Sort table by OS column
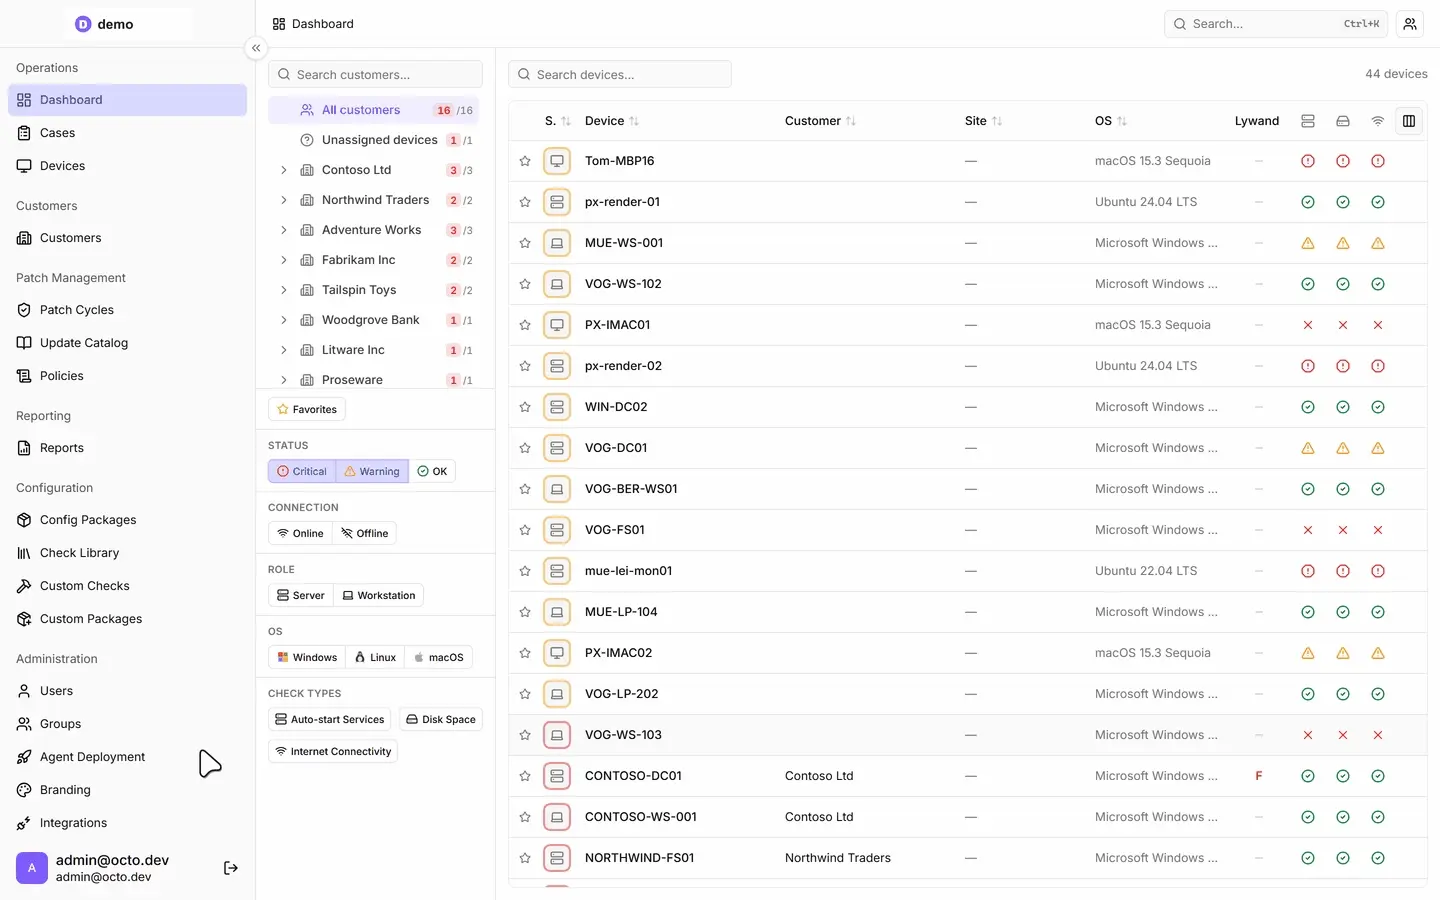 pyautogui.click(x=1110, y=121)
